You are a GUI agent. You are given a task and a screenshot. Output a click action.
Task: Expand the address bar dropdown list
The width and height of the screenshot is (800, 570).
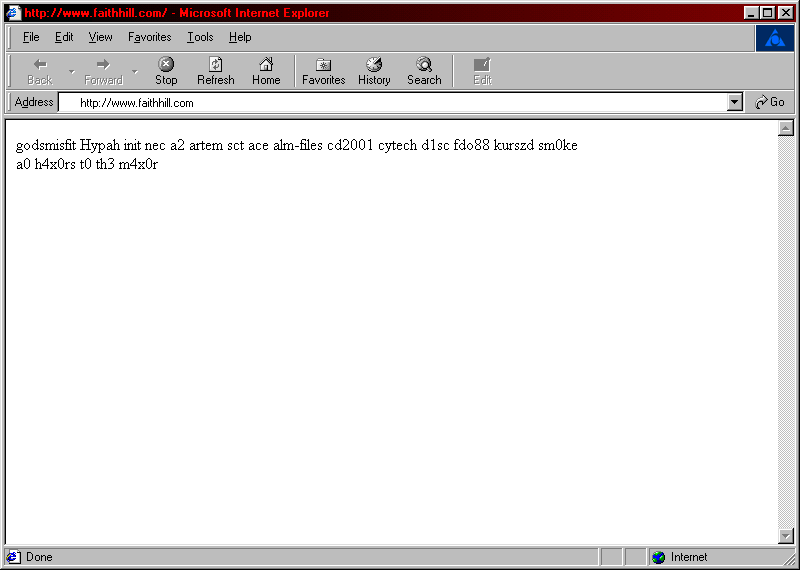[734, 103]
